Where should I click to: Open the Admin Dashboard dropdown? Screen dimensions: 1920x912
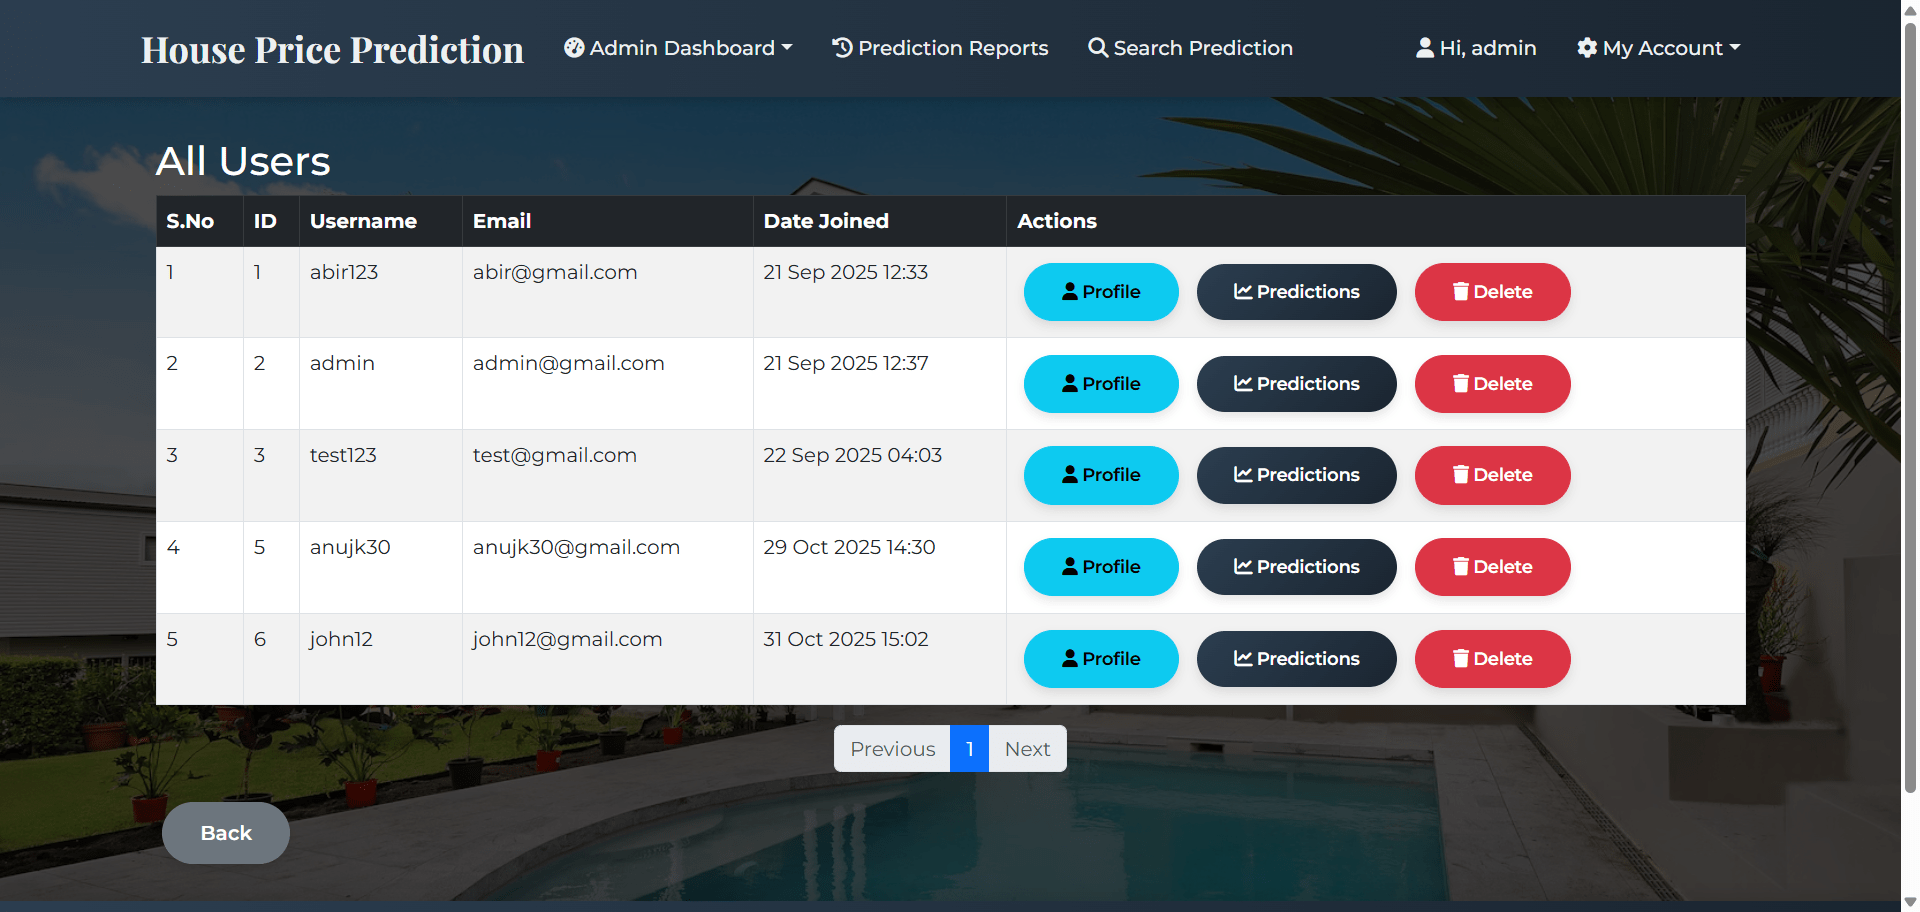pos(678,47)
